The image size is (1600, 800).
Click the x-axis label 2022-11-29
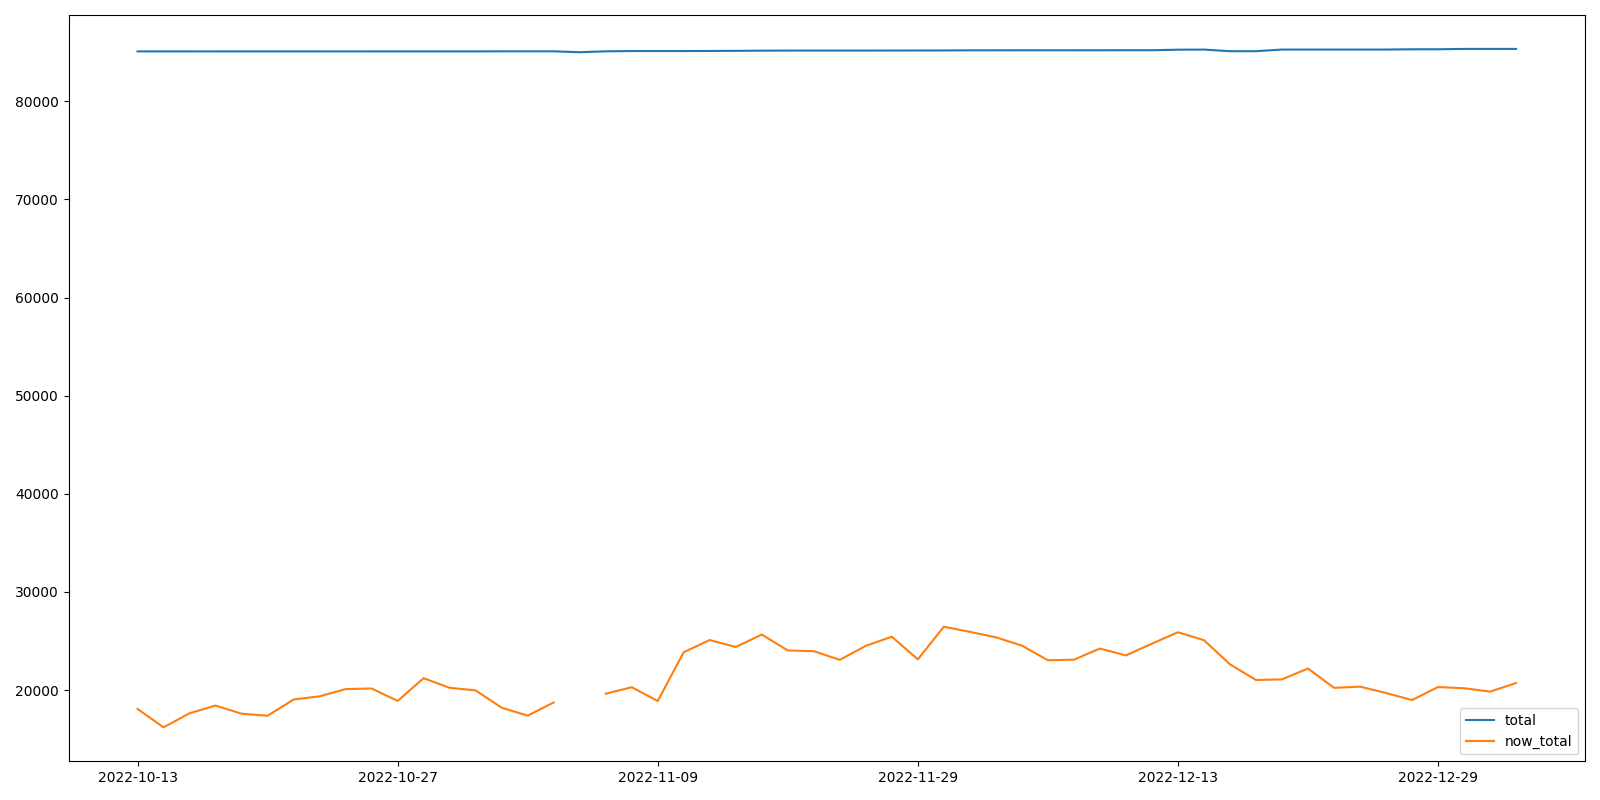coord(918,777)
